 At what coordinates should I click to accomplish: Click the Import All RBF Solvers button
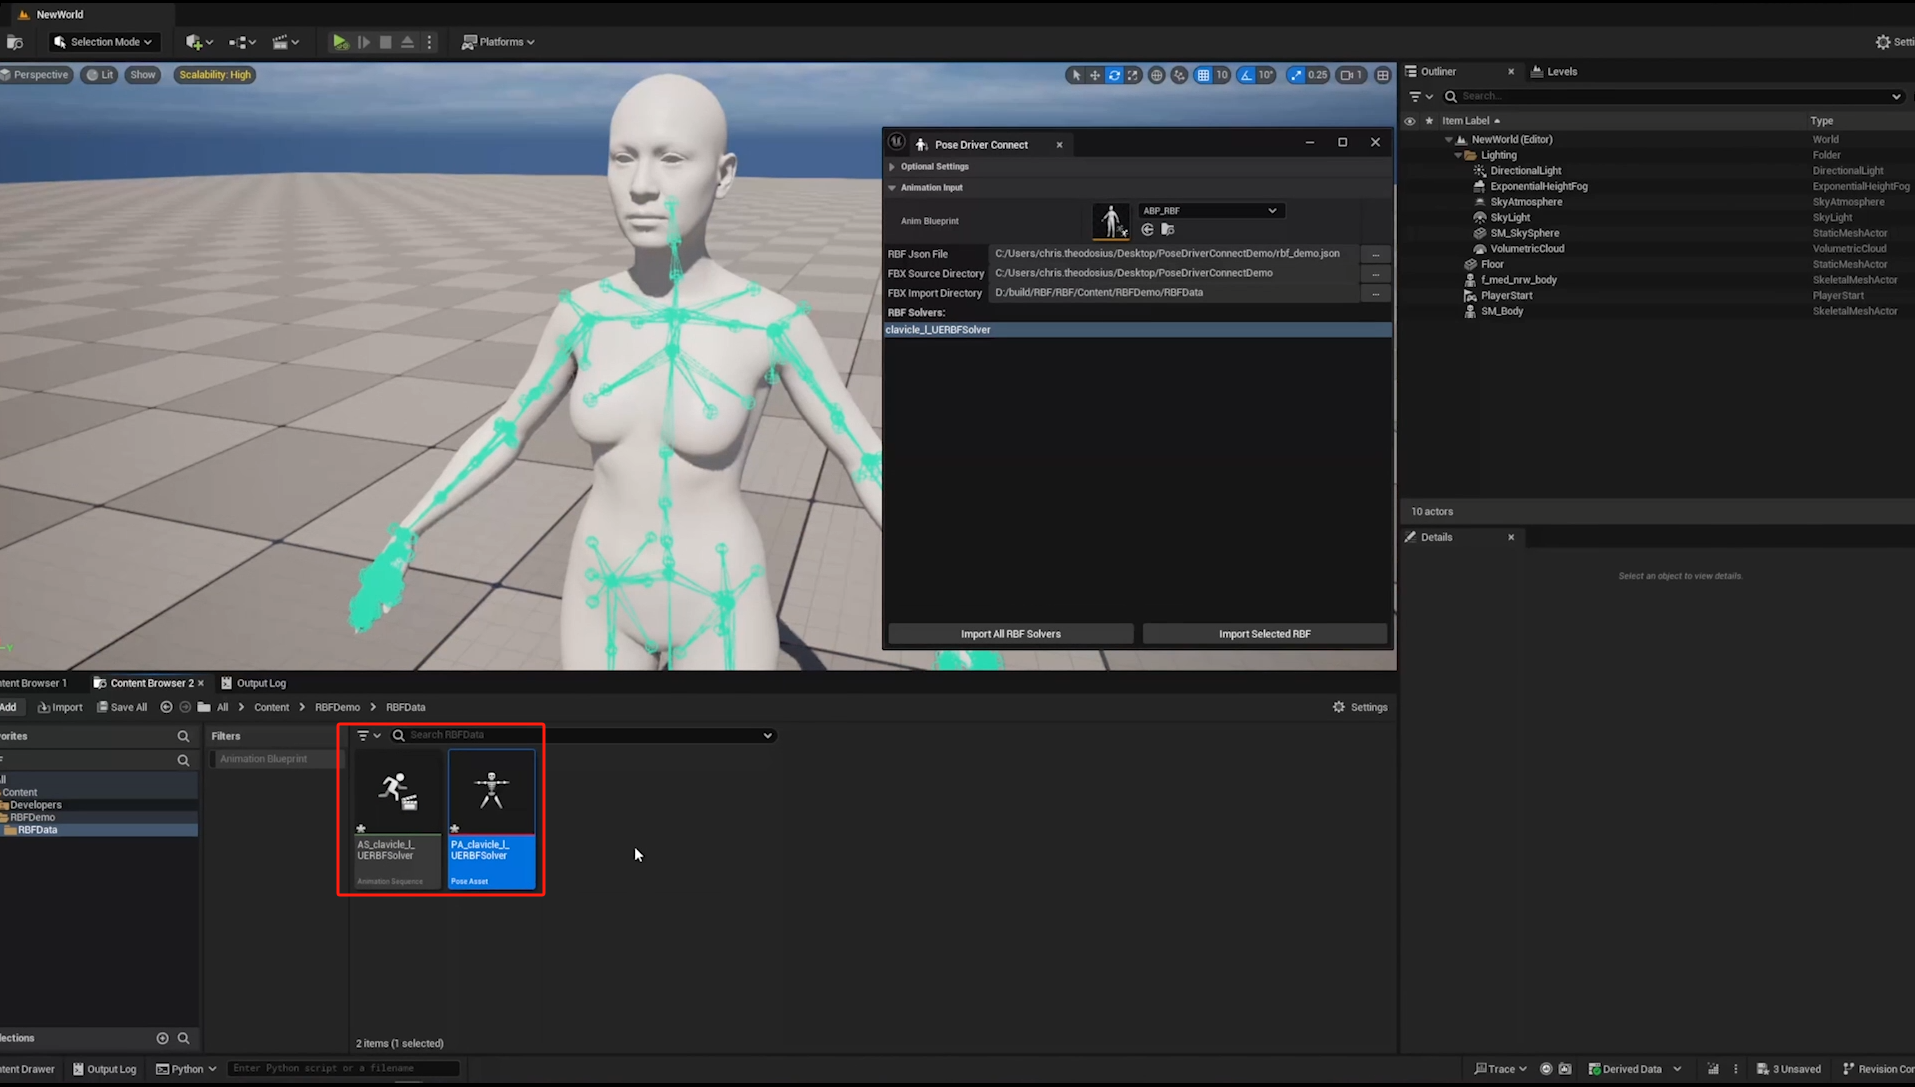point(1010,633)
